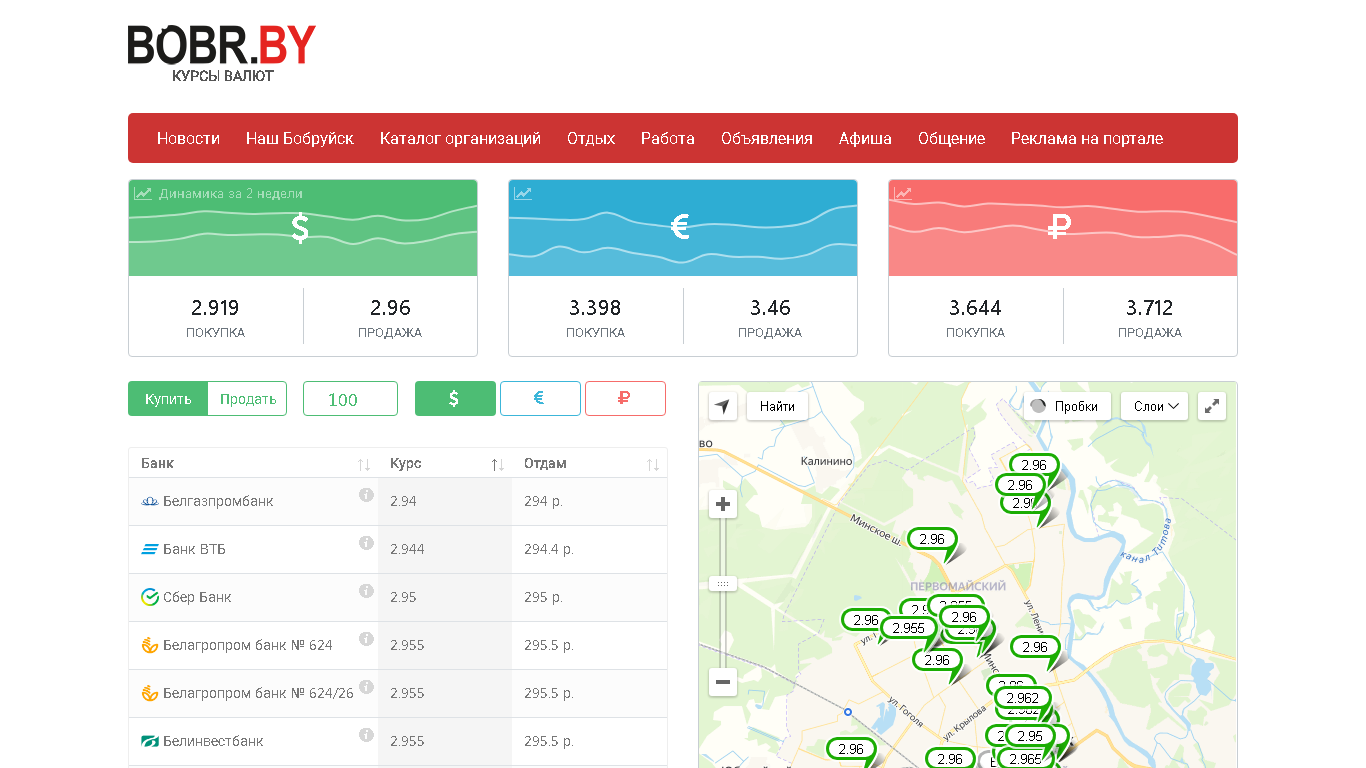Open the Сбер Банк link

coord(197,597)
